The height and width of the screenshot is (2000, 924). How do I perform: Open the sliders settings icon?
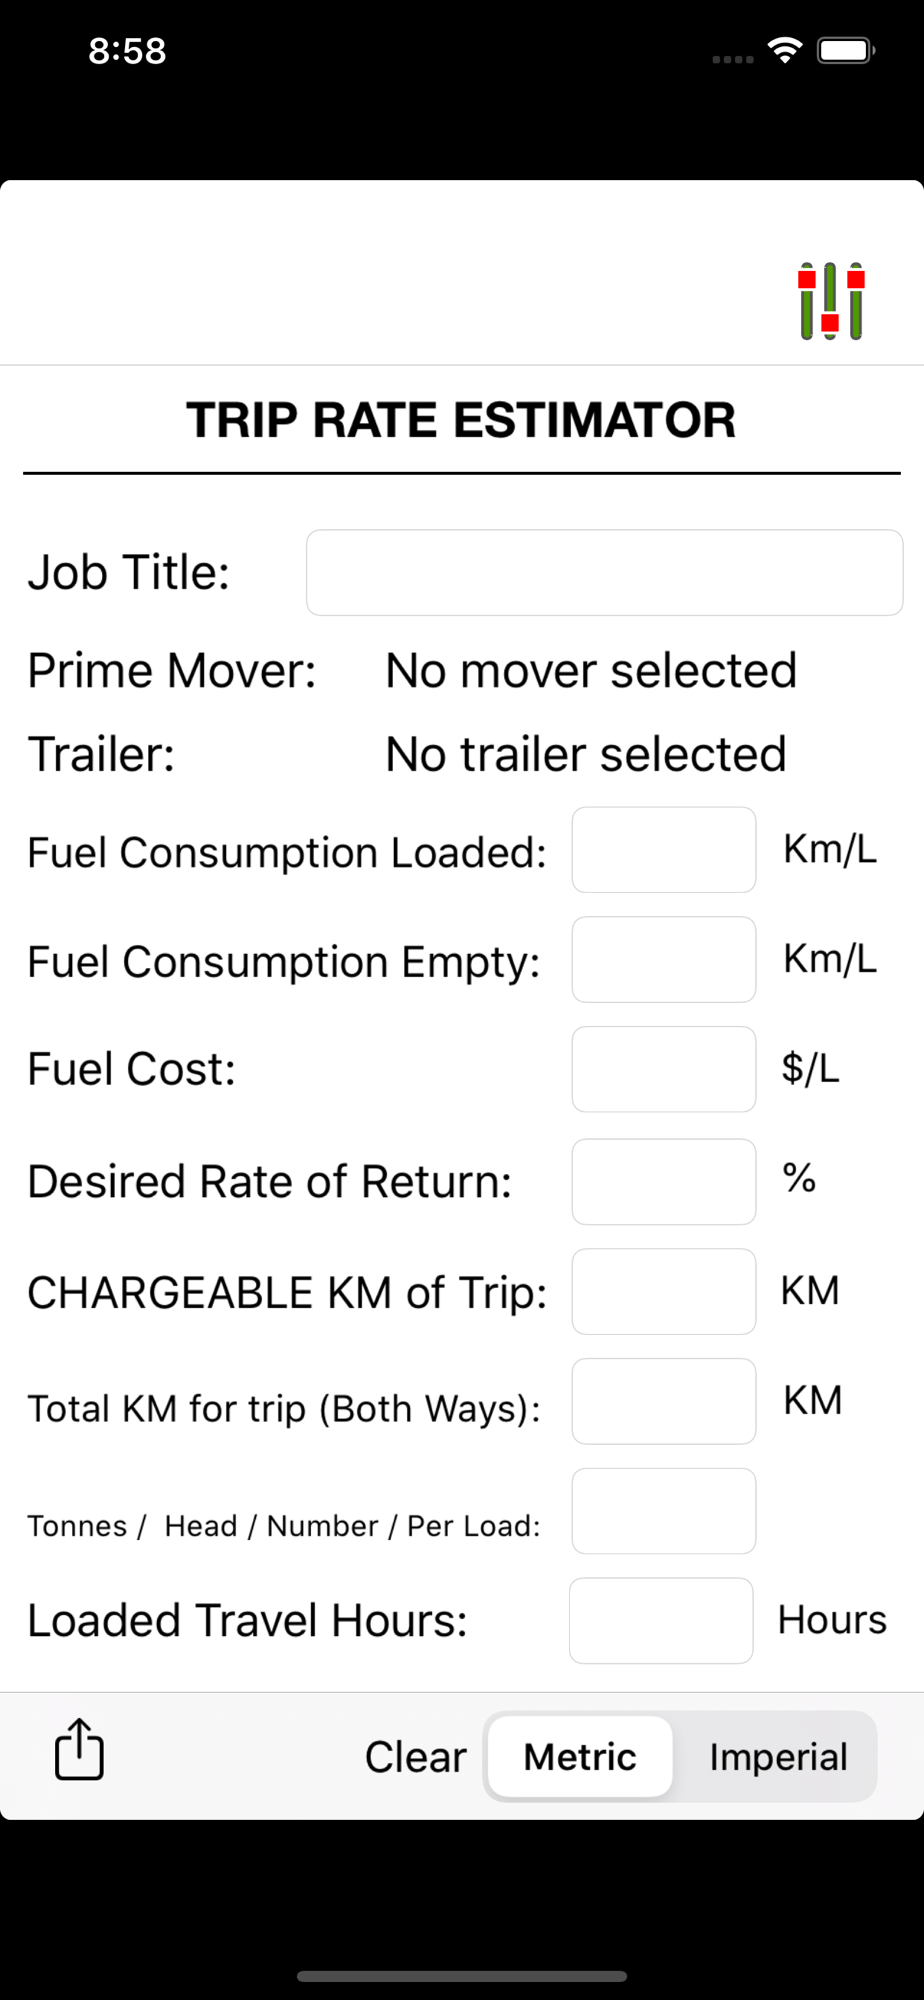pyautogui.click(x=831, y=301)
